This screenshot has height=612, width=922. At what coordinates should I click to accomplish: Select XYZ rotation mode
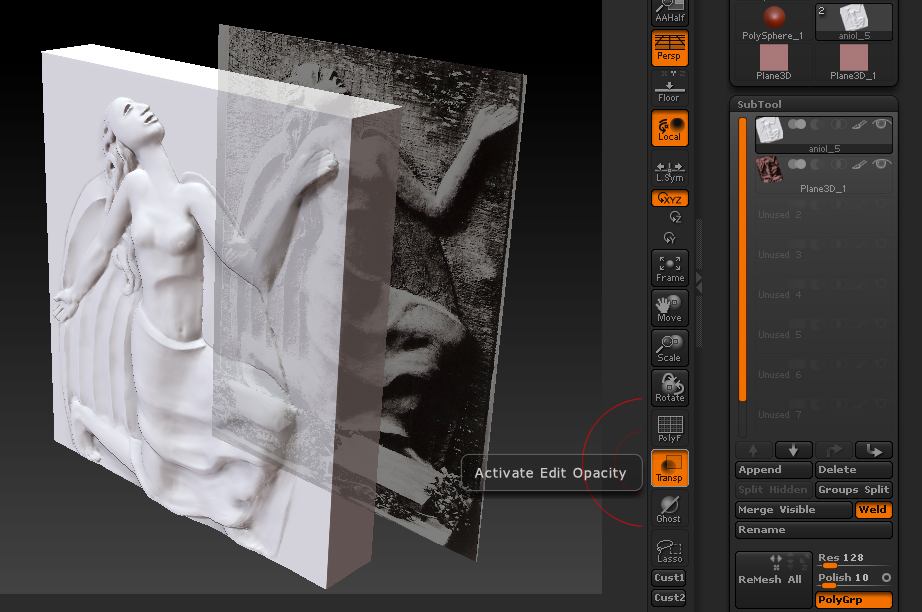pos(669,198)
